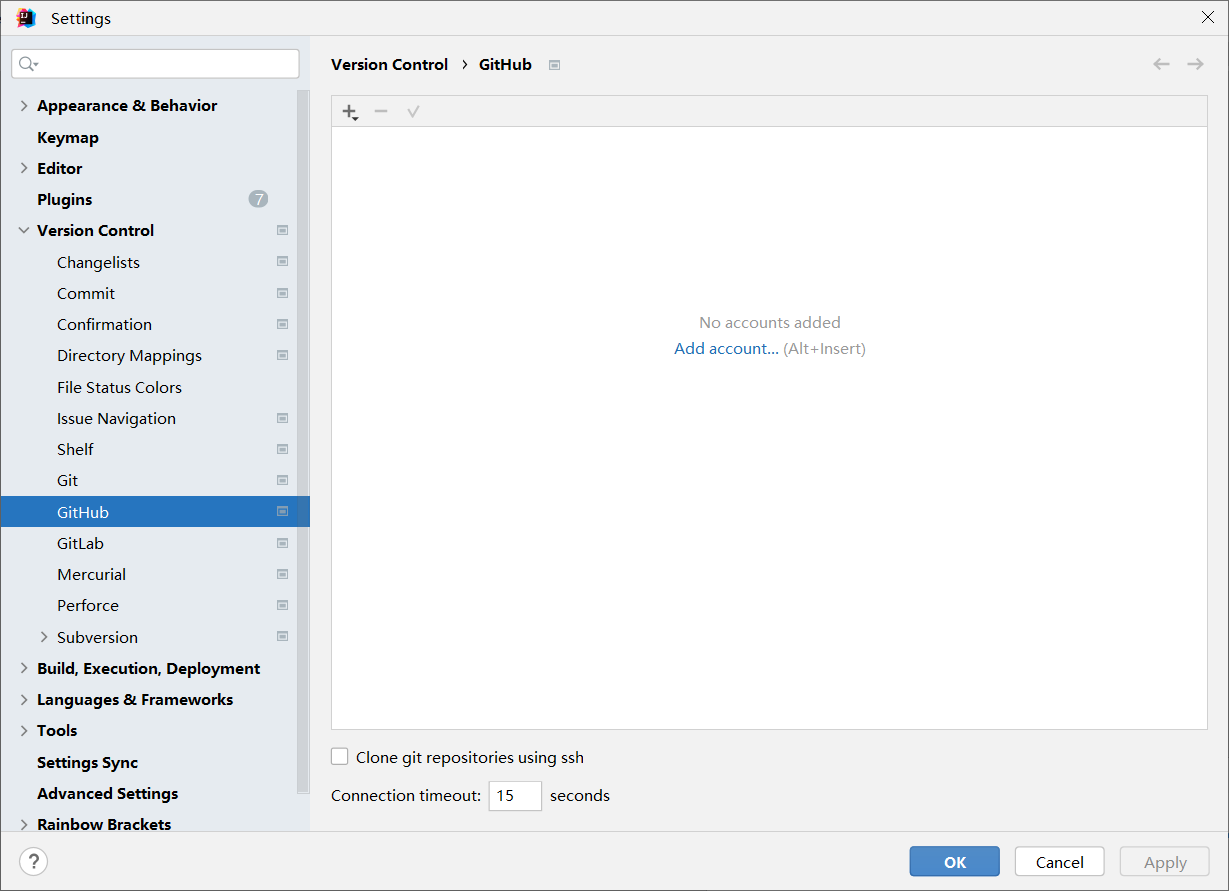The height and width of the screenshot is (891, 1229).
Task: Select the Shelf settings page
Action: click(75, 449)
